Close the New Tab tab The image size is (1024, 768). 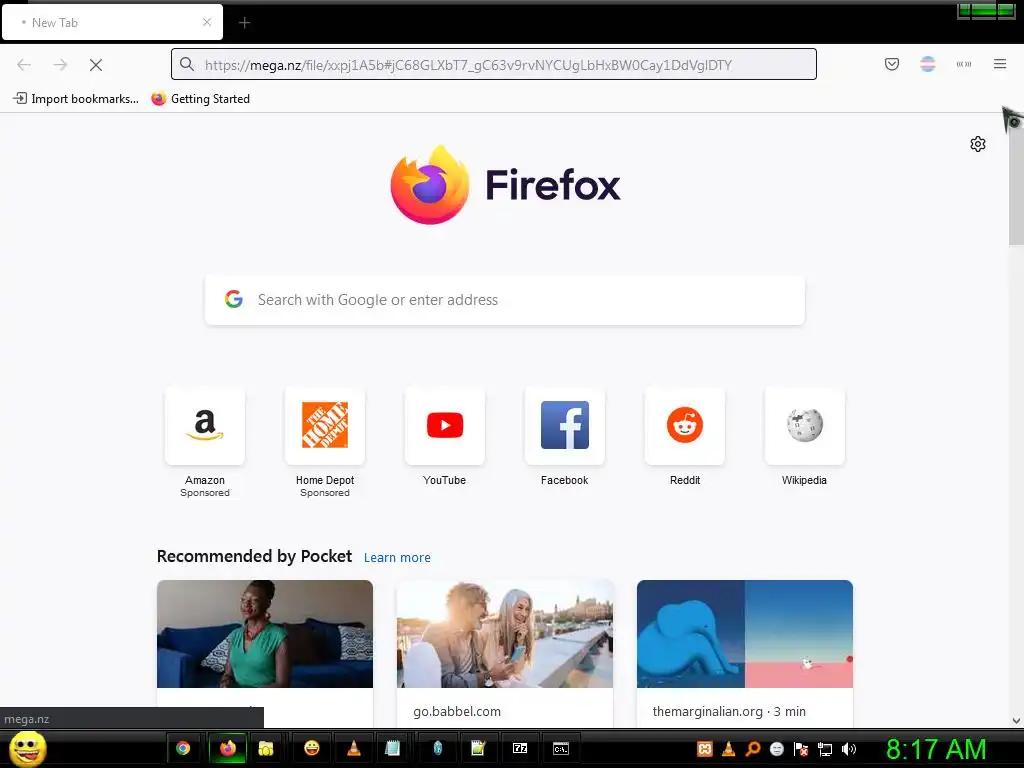[207, 22]
